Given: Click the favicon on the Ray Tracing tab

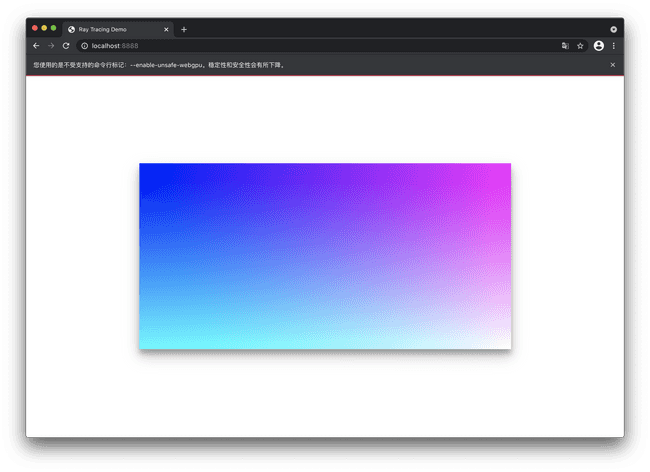Looking at the screenshot, I should pos(71,29).
